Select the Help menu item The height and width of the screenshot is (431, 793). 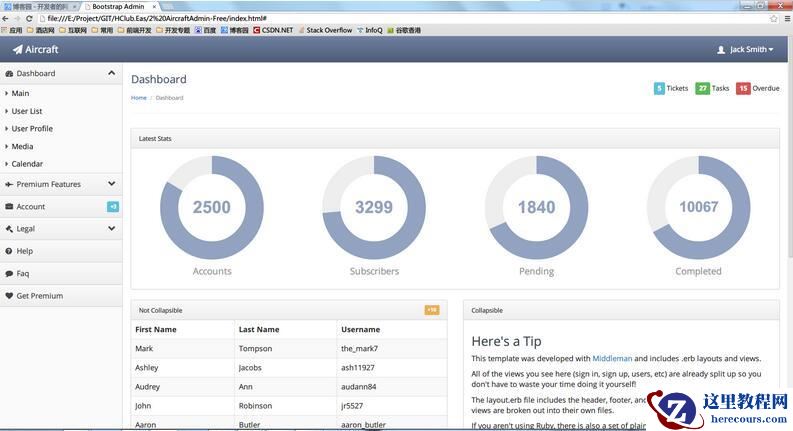[61, 251]
